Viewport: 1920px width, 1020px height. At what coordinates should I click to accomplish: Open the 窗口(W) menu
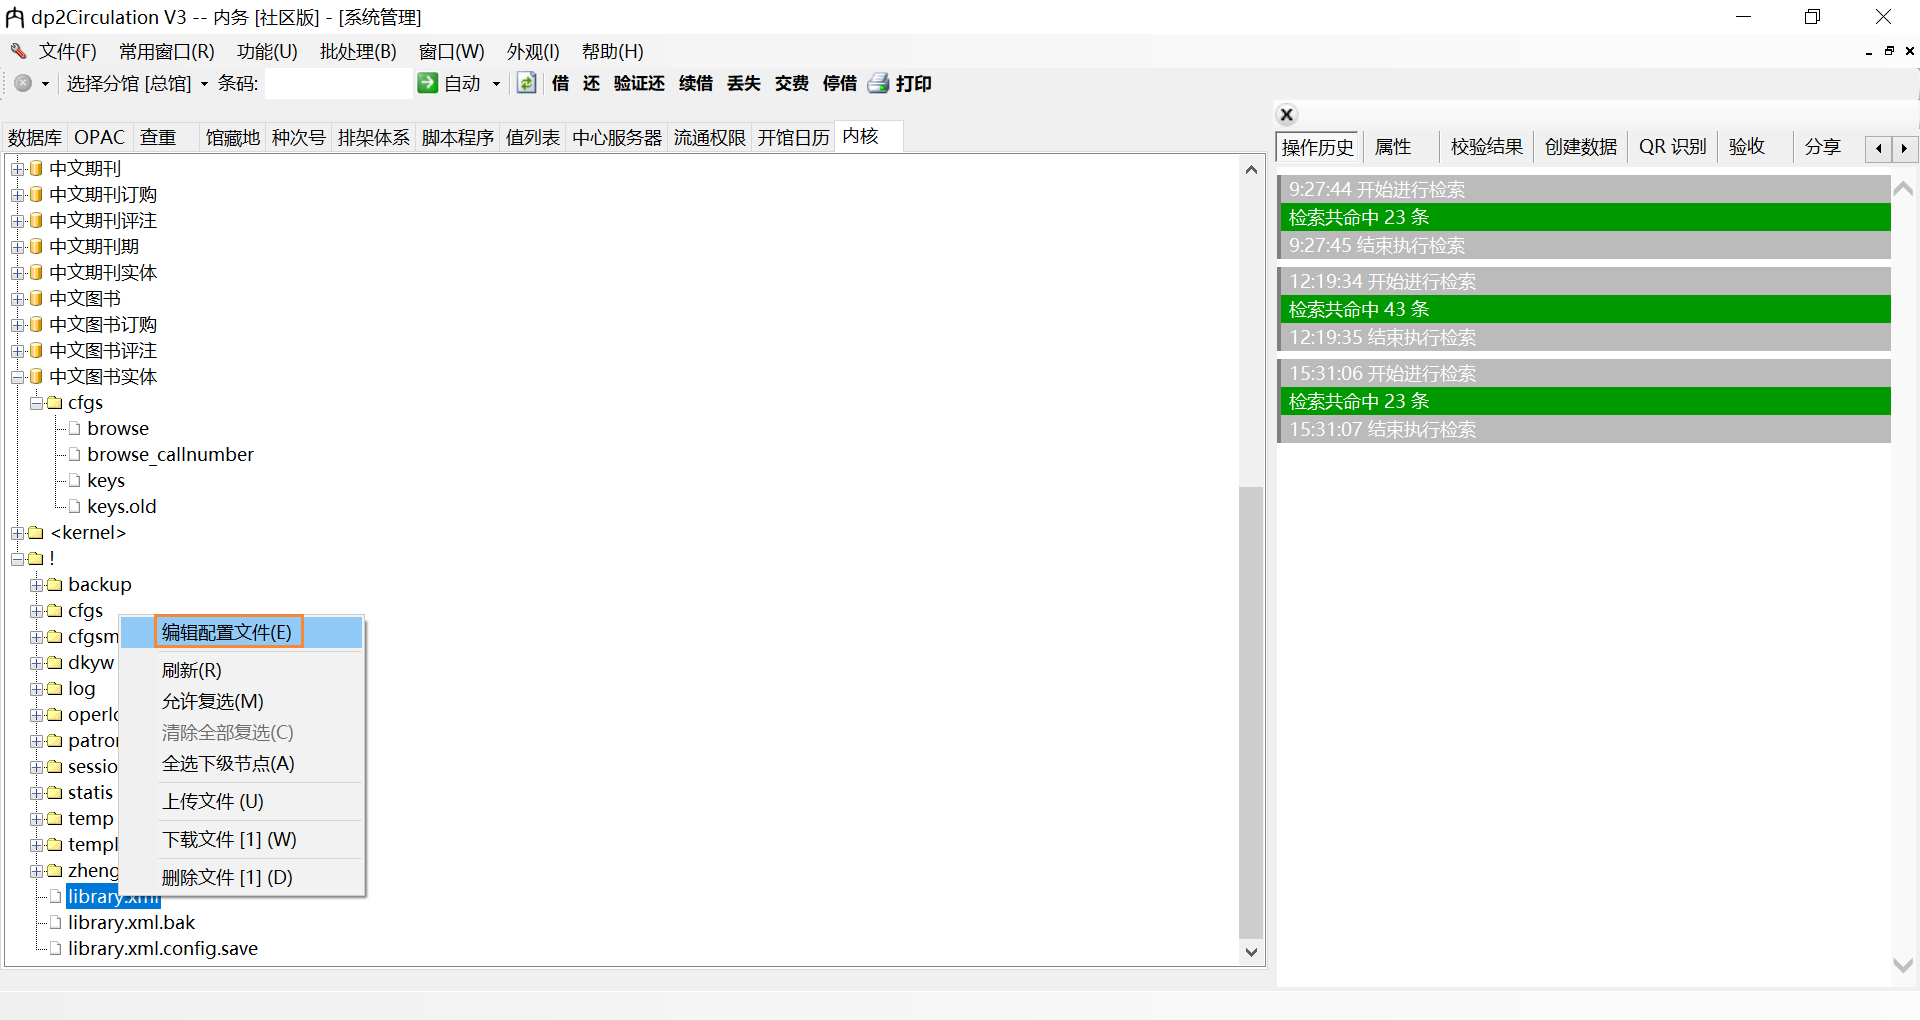(x=451, y=51)
